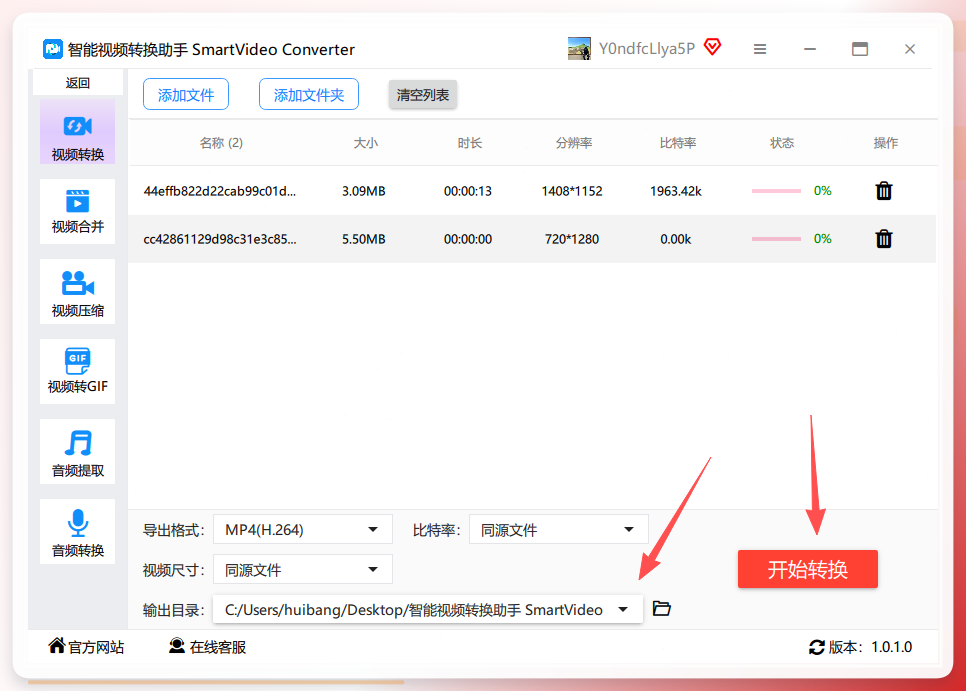The width and height of the screenshot is (966, 691).
Task: Open the 视频合并 video merge tool
Action: tap(78, 211)
